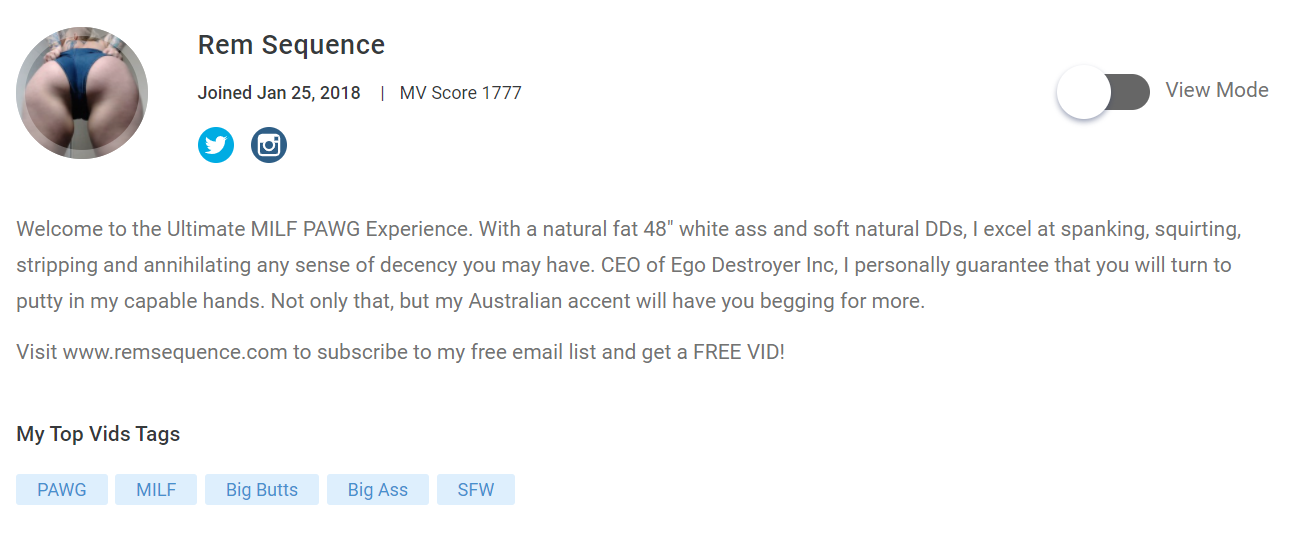Open the Instagram profile icon
Viewport: 1295px width, 543px height.
(x=269, y=145)
